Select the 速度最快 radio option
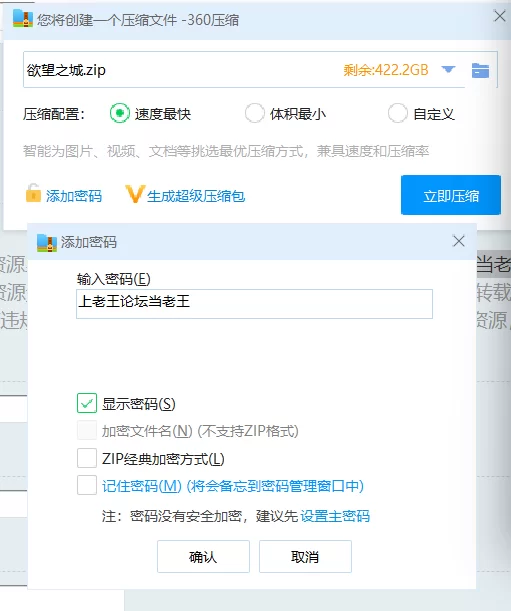511x611 pixels. click(119, 113)
